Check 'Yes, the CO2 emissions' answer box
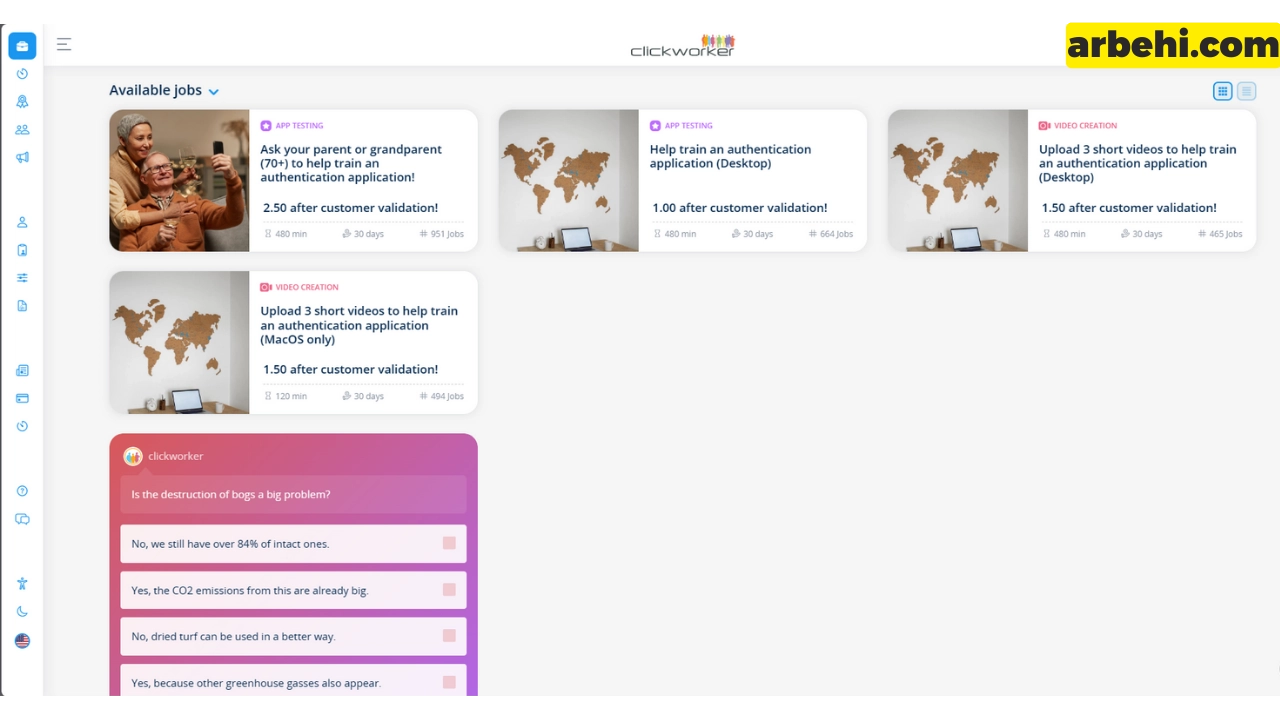 tap(449, 590)
